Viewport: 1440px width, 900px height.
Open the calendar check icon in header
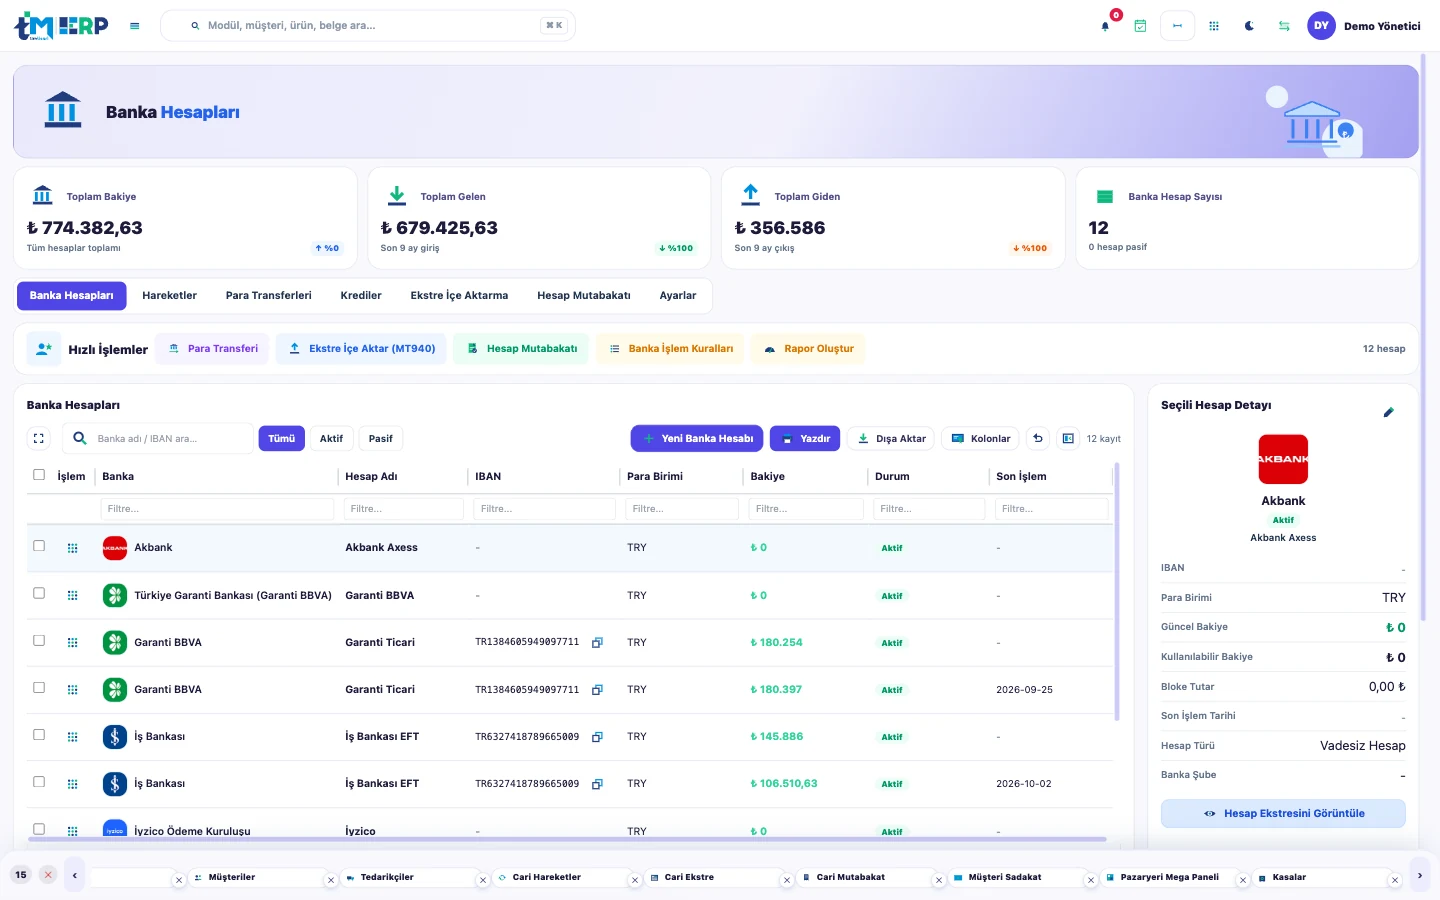coord(1140,26)
